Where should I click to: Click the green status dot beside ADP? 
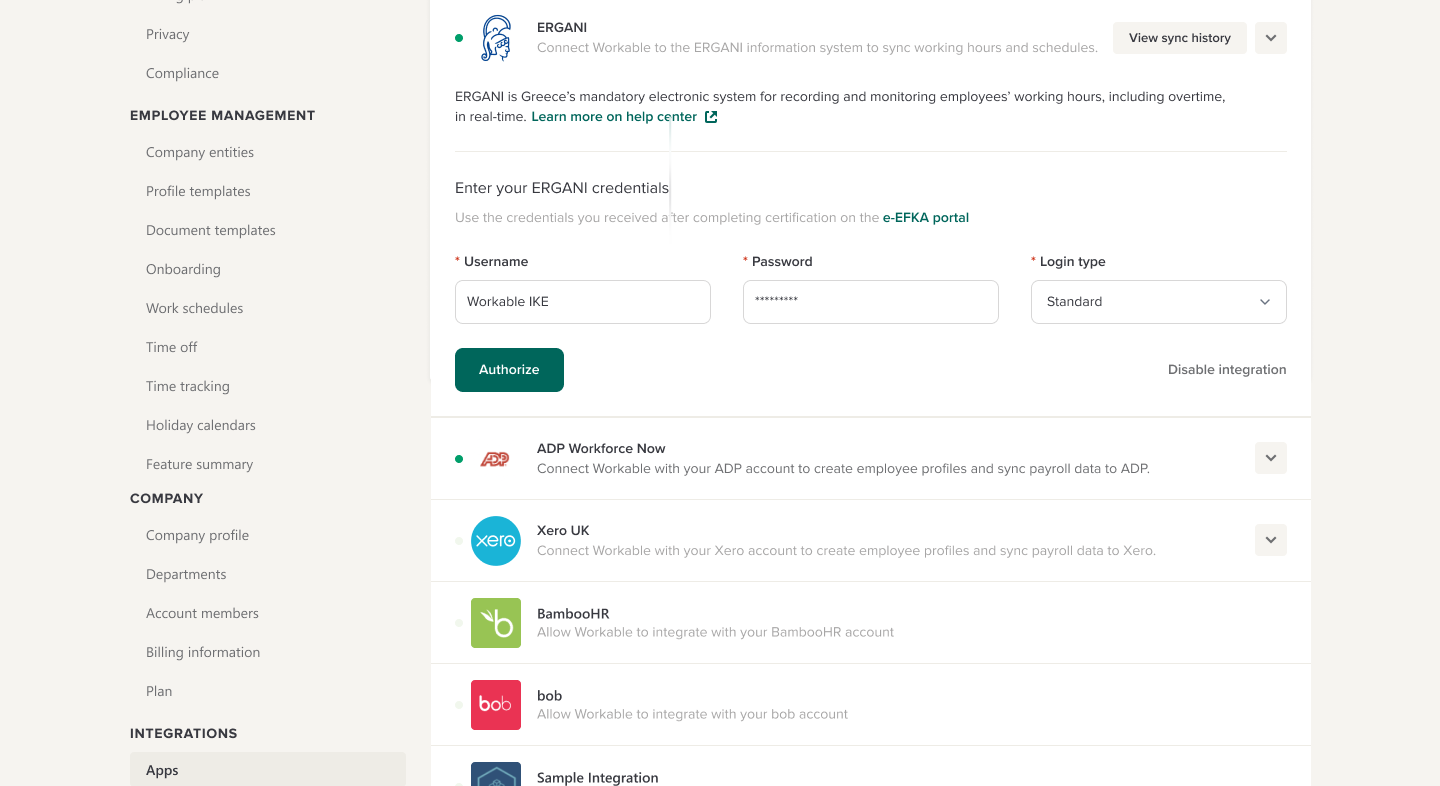click(x=459, y=459)
